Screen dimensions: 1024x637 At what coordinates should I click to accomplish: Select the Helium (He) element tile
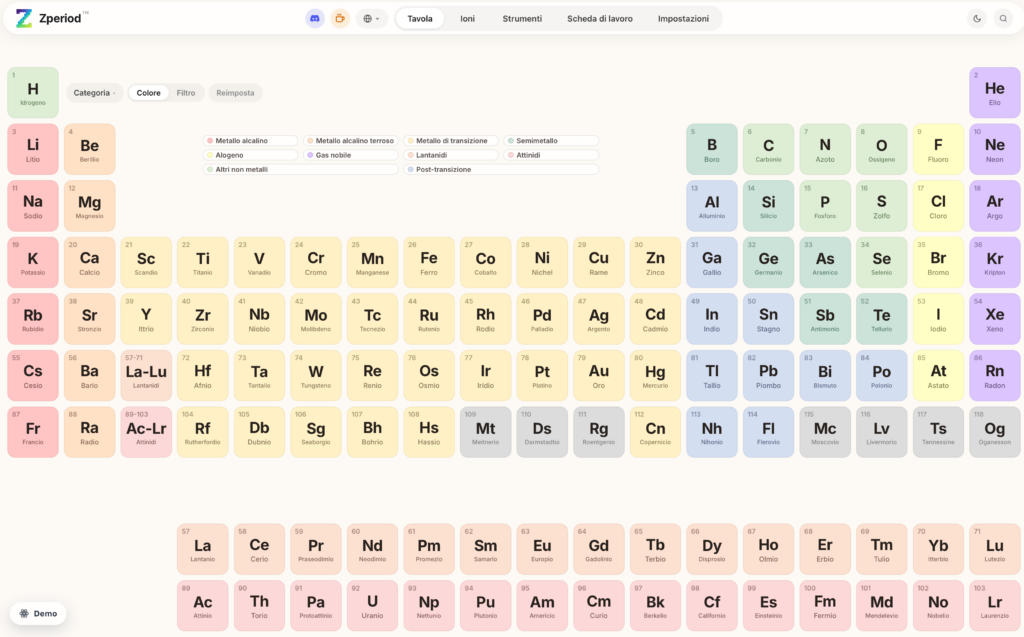pyautogui.click(x=995, y=93)
